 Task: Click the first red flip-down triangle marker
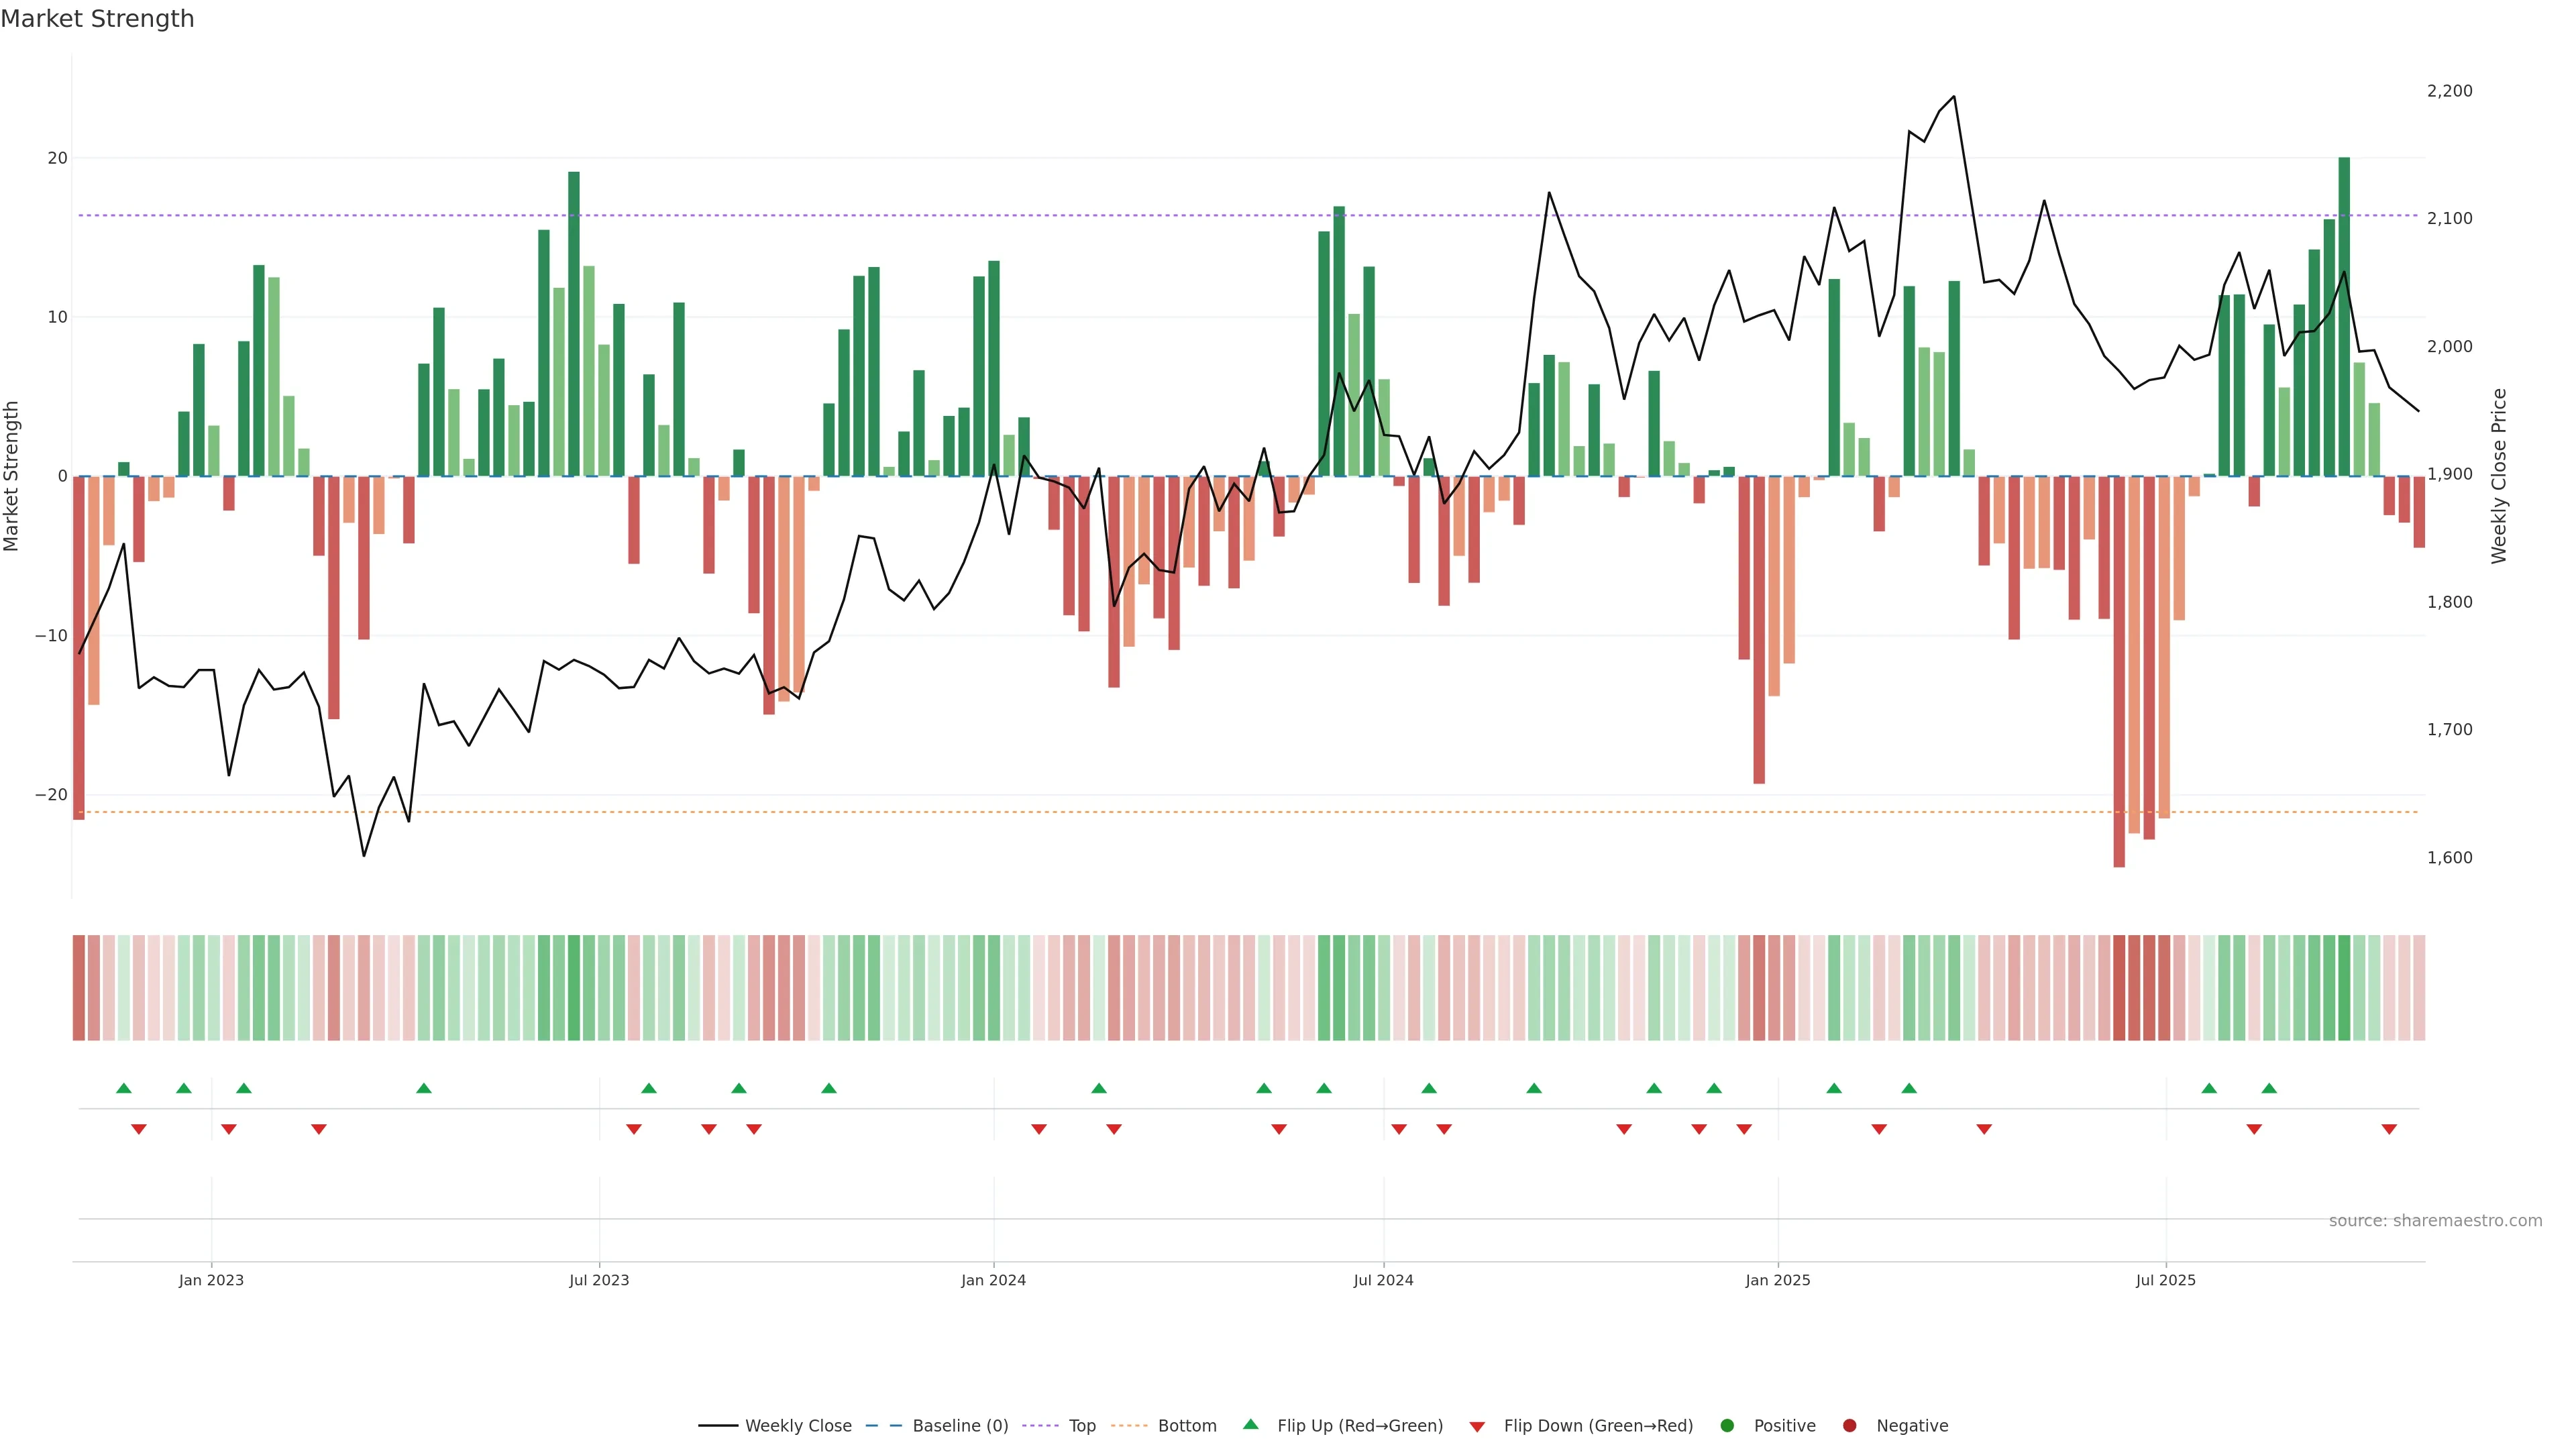(x=139, y=1129)
